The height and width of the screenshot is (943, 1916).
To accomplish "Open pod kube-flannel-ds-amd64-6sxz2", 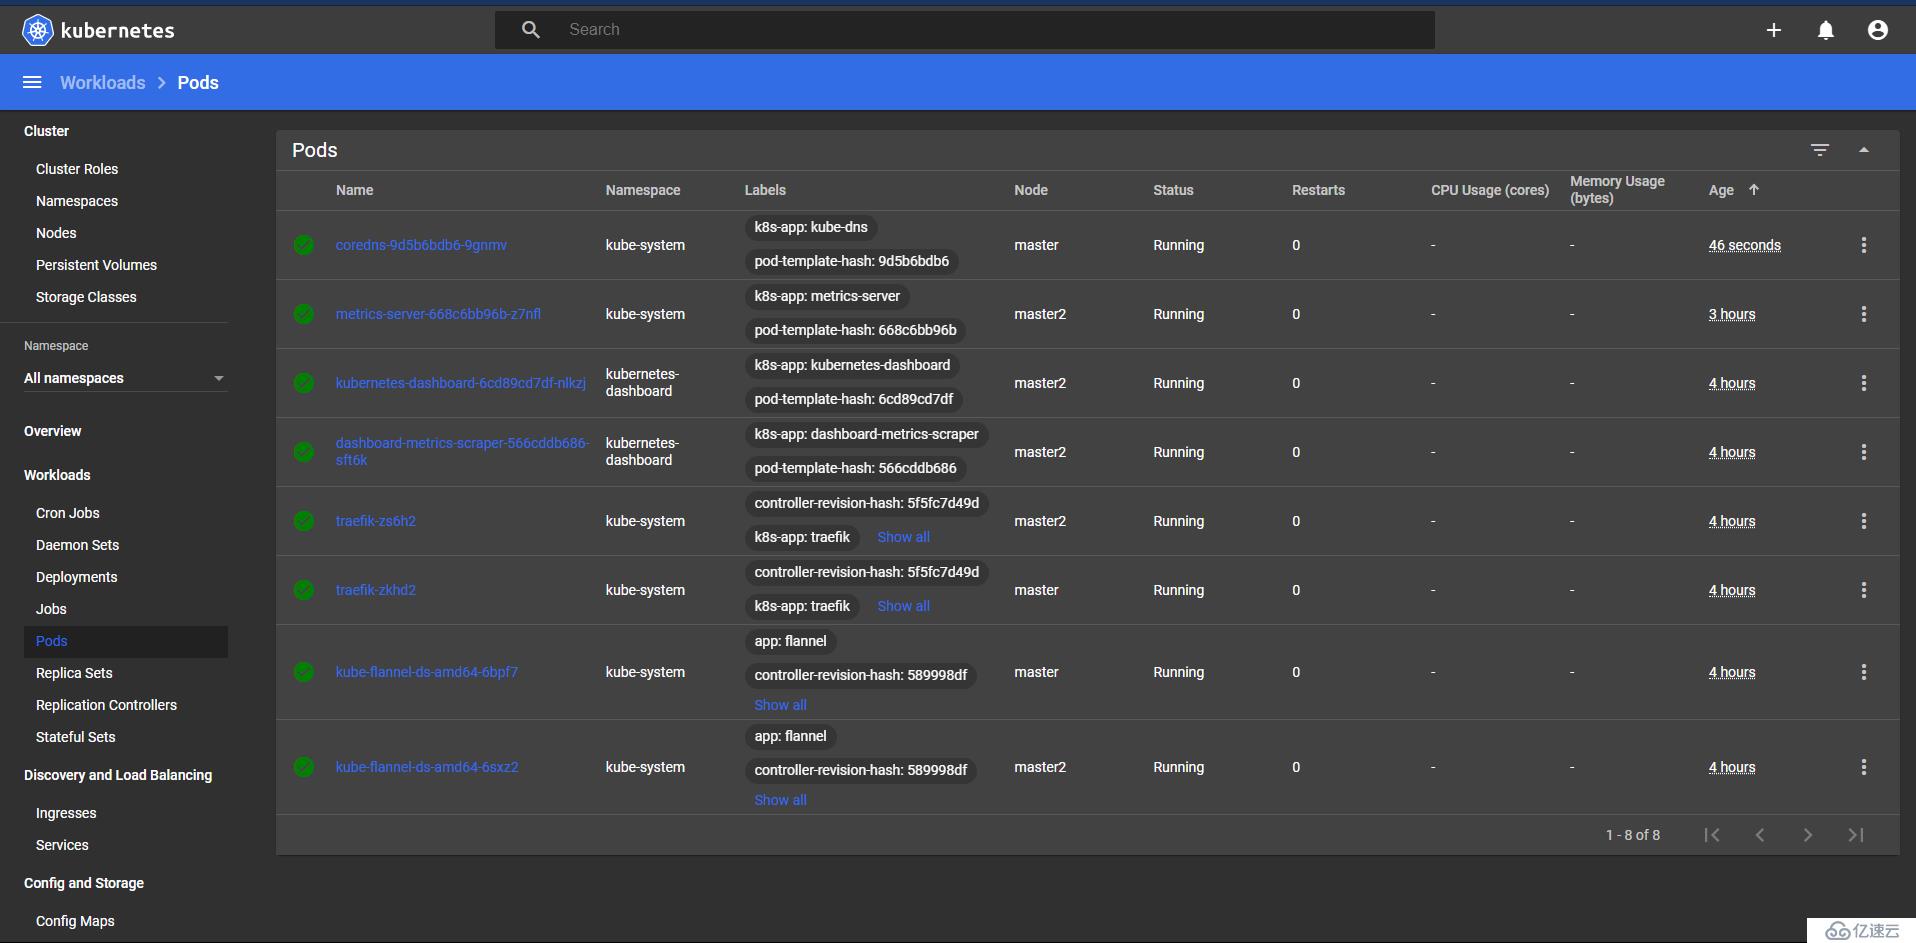I will [x=427, y=767].
